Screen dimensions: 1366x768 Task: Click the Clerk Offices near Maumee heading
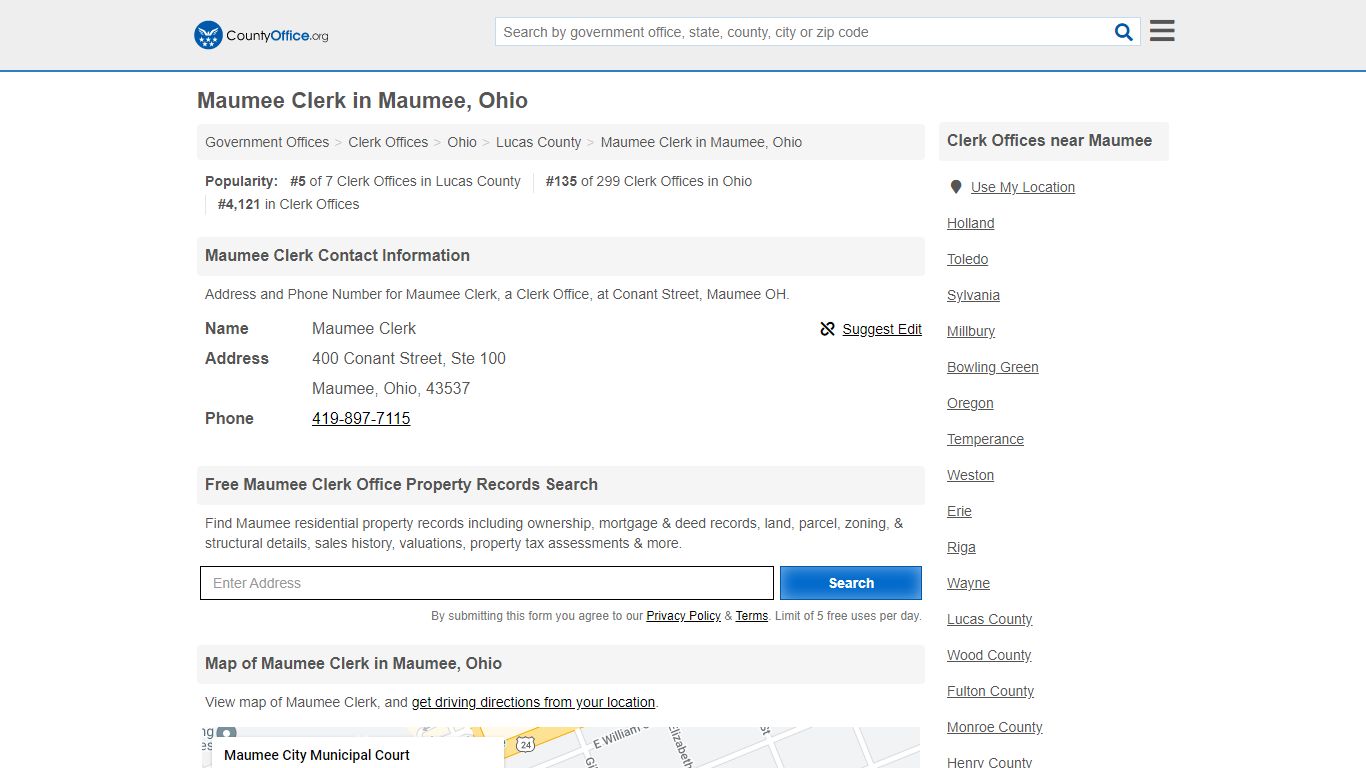1049,140
